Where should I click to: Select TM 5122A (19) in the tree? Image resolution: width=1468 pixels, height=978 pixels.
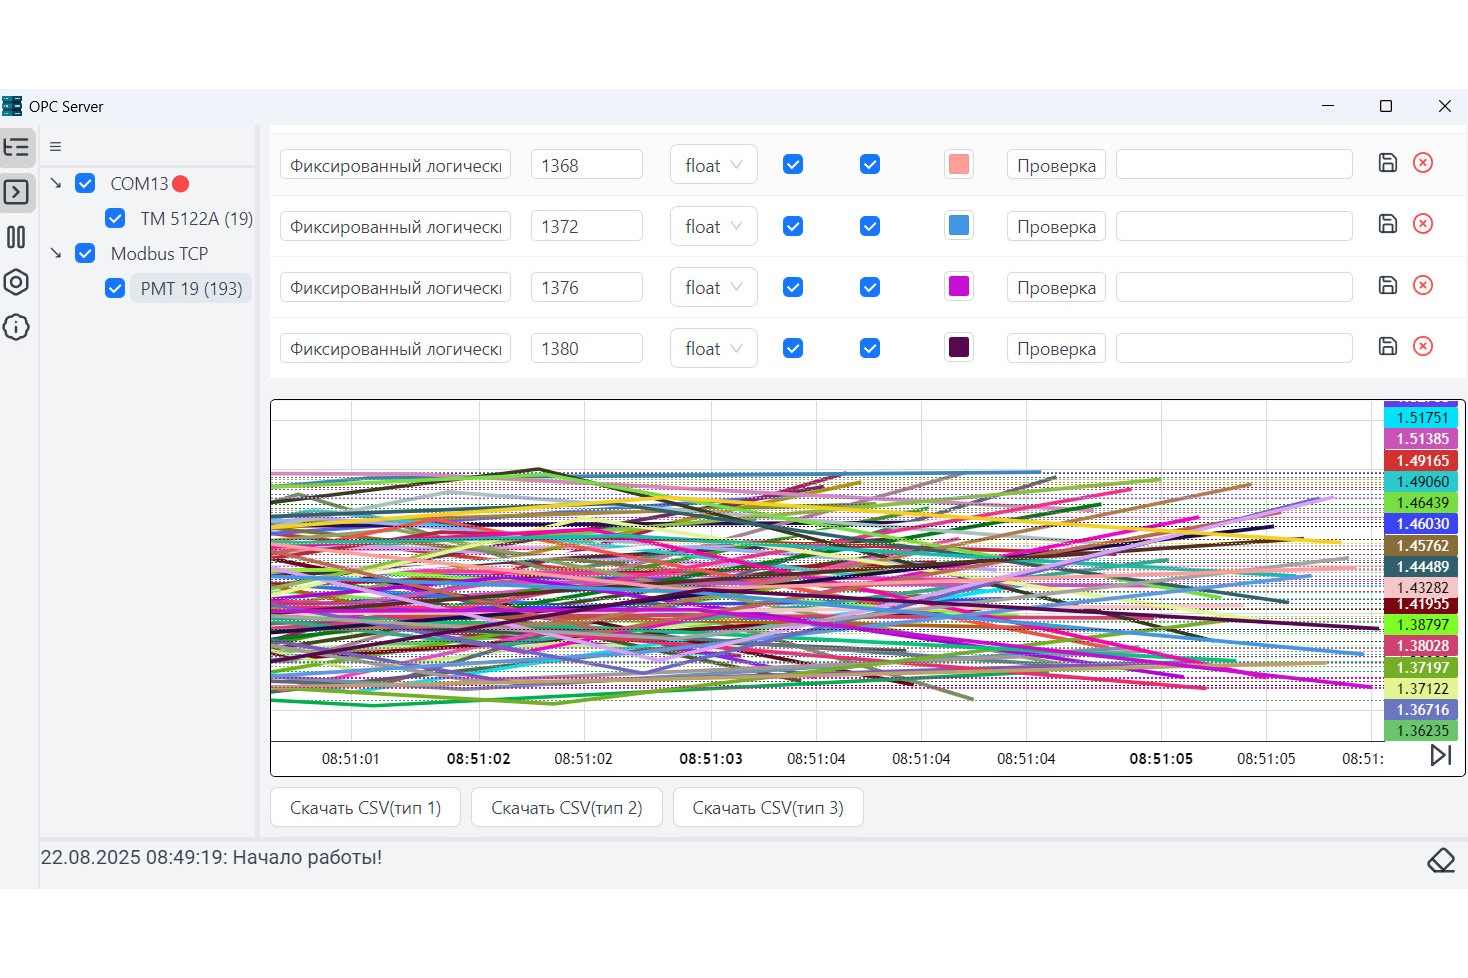[x=196, y=219]
